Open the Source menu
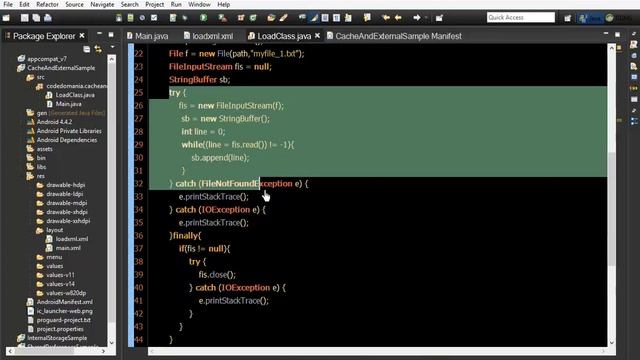Image resolution: width=640 pixels, height=360 pixels. click(x=74, y=4)
